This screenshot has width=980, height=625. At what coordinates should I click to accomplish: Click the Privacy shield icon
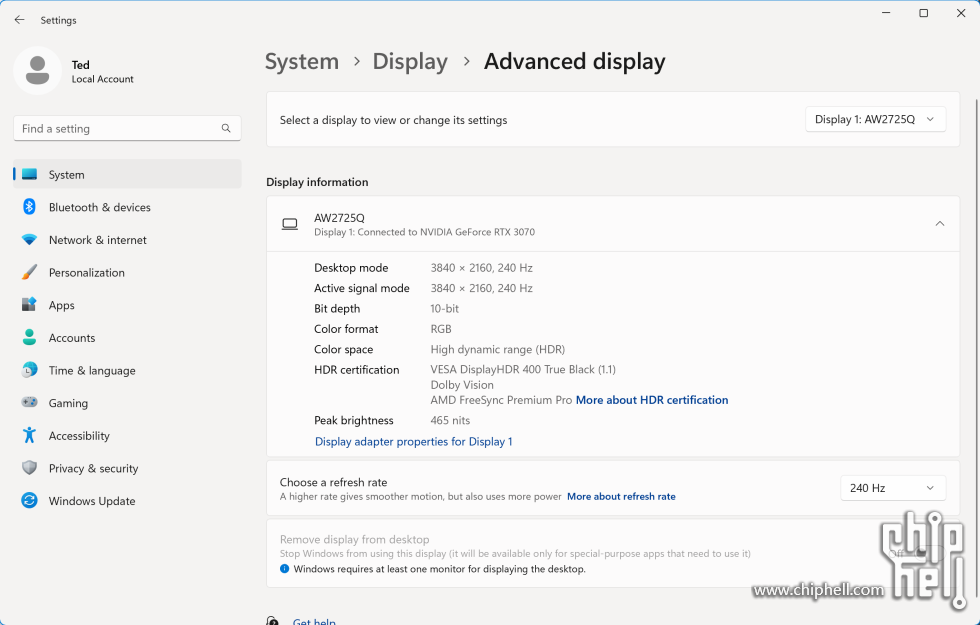coord(29,468)
